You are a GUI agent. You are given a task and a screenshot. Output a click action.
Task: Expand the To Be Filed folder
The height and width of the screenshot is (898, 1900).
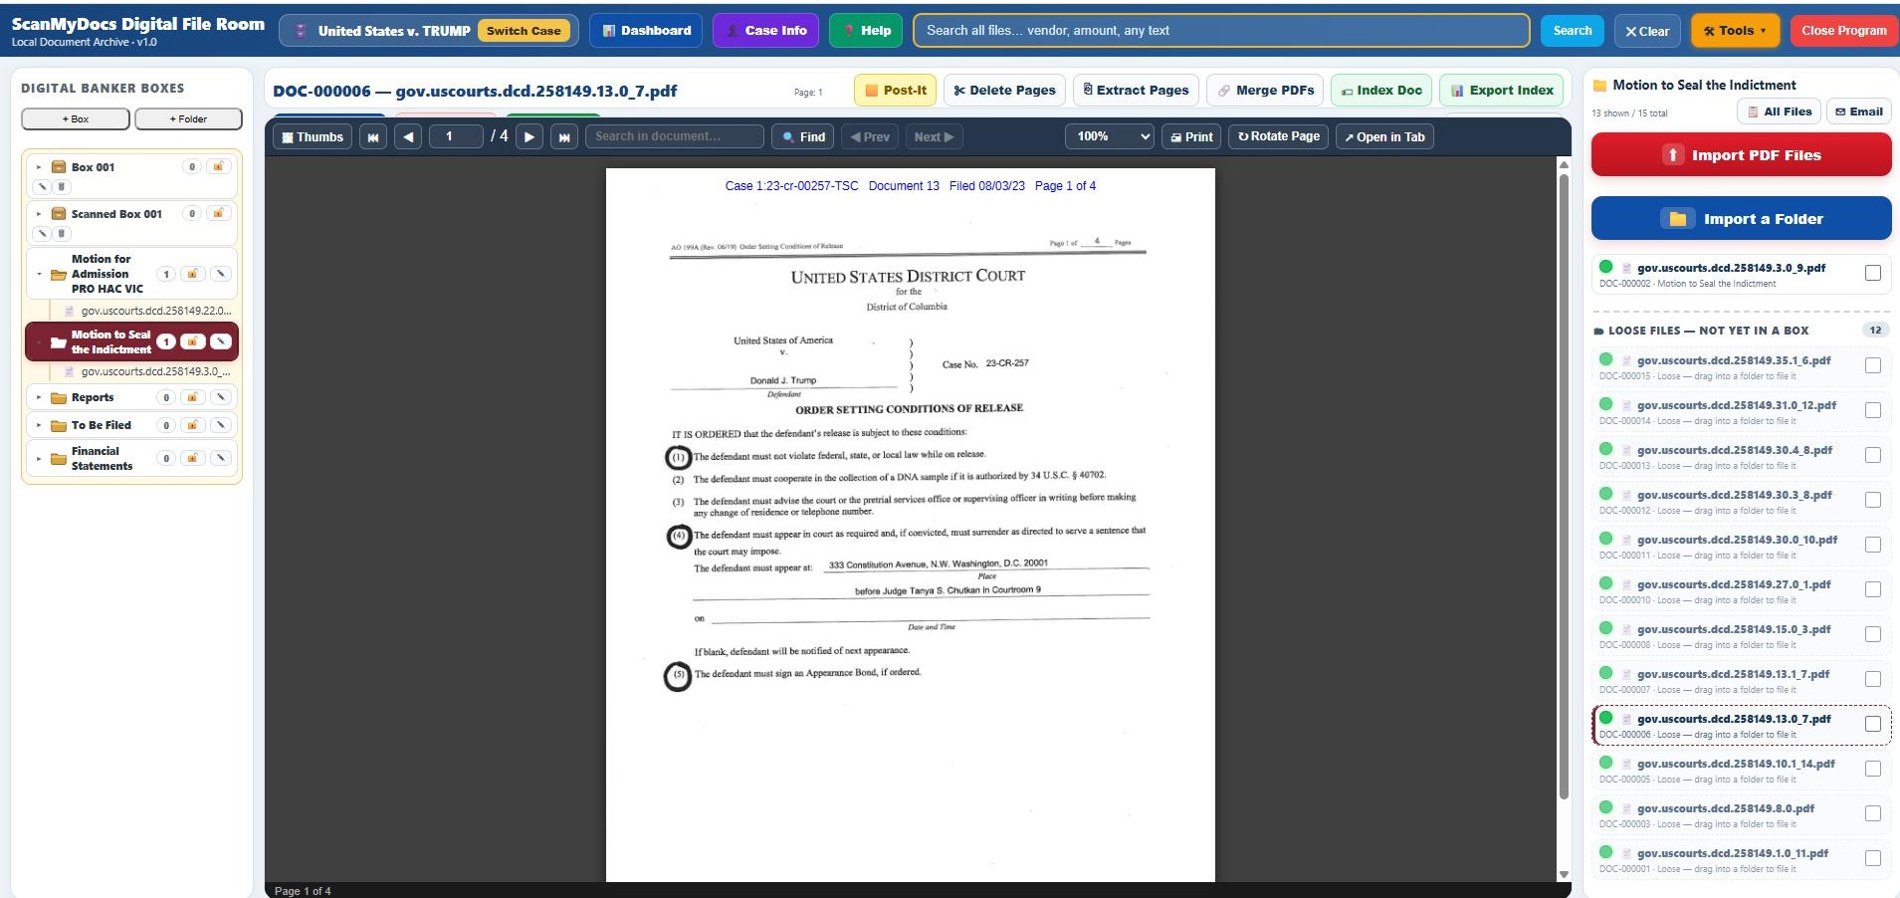click(39, 425)
